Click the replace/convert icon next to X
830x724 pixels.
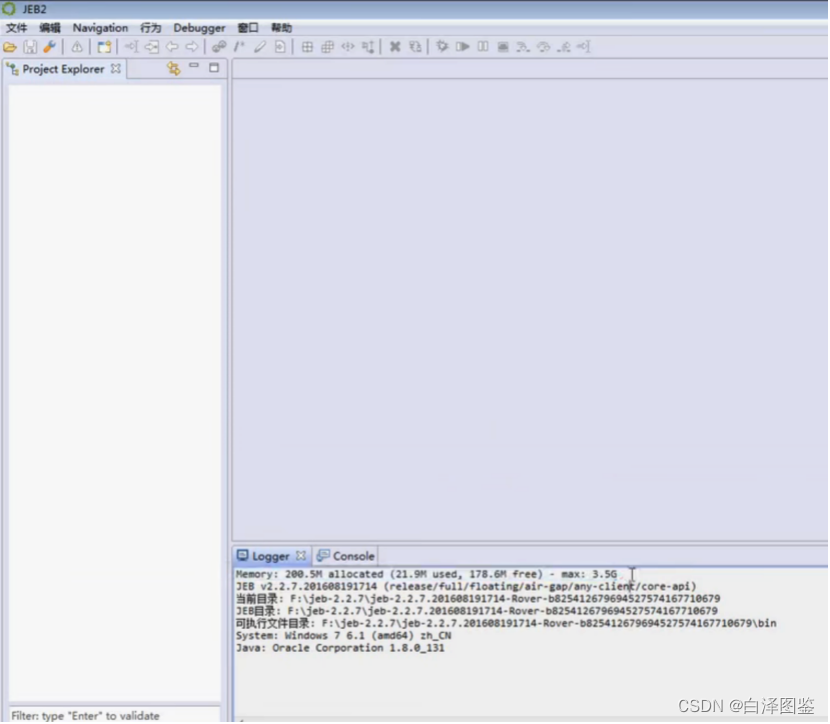tap(416, 47)
